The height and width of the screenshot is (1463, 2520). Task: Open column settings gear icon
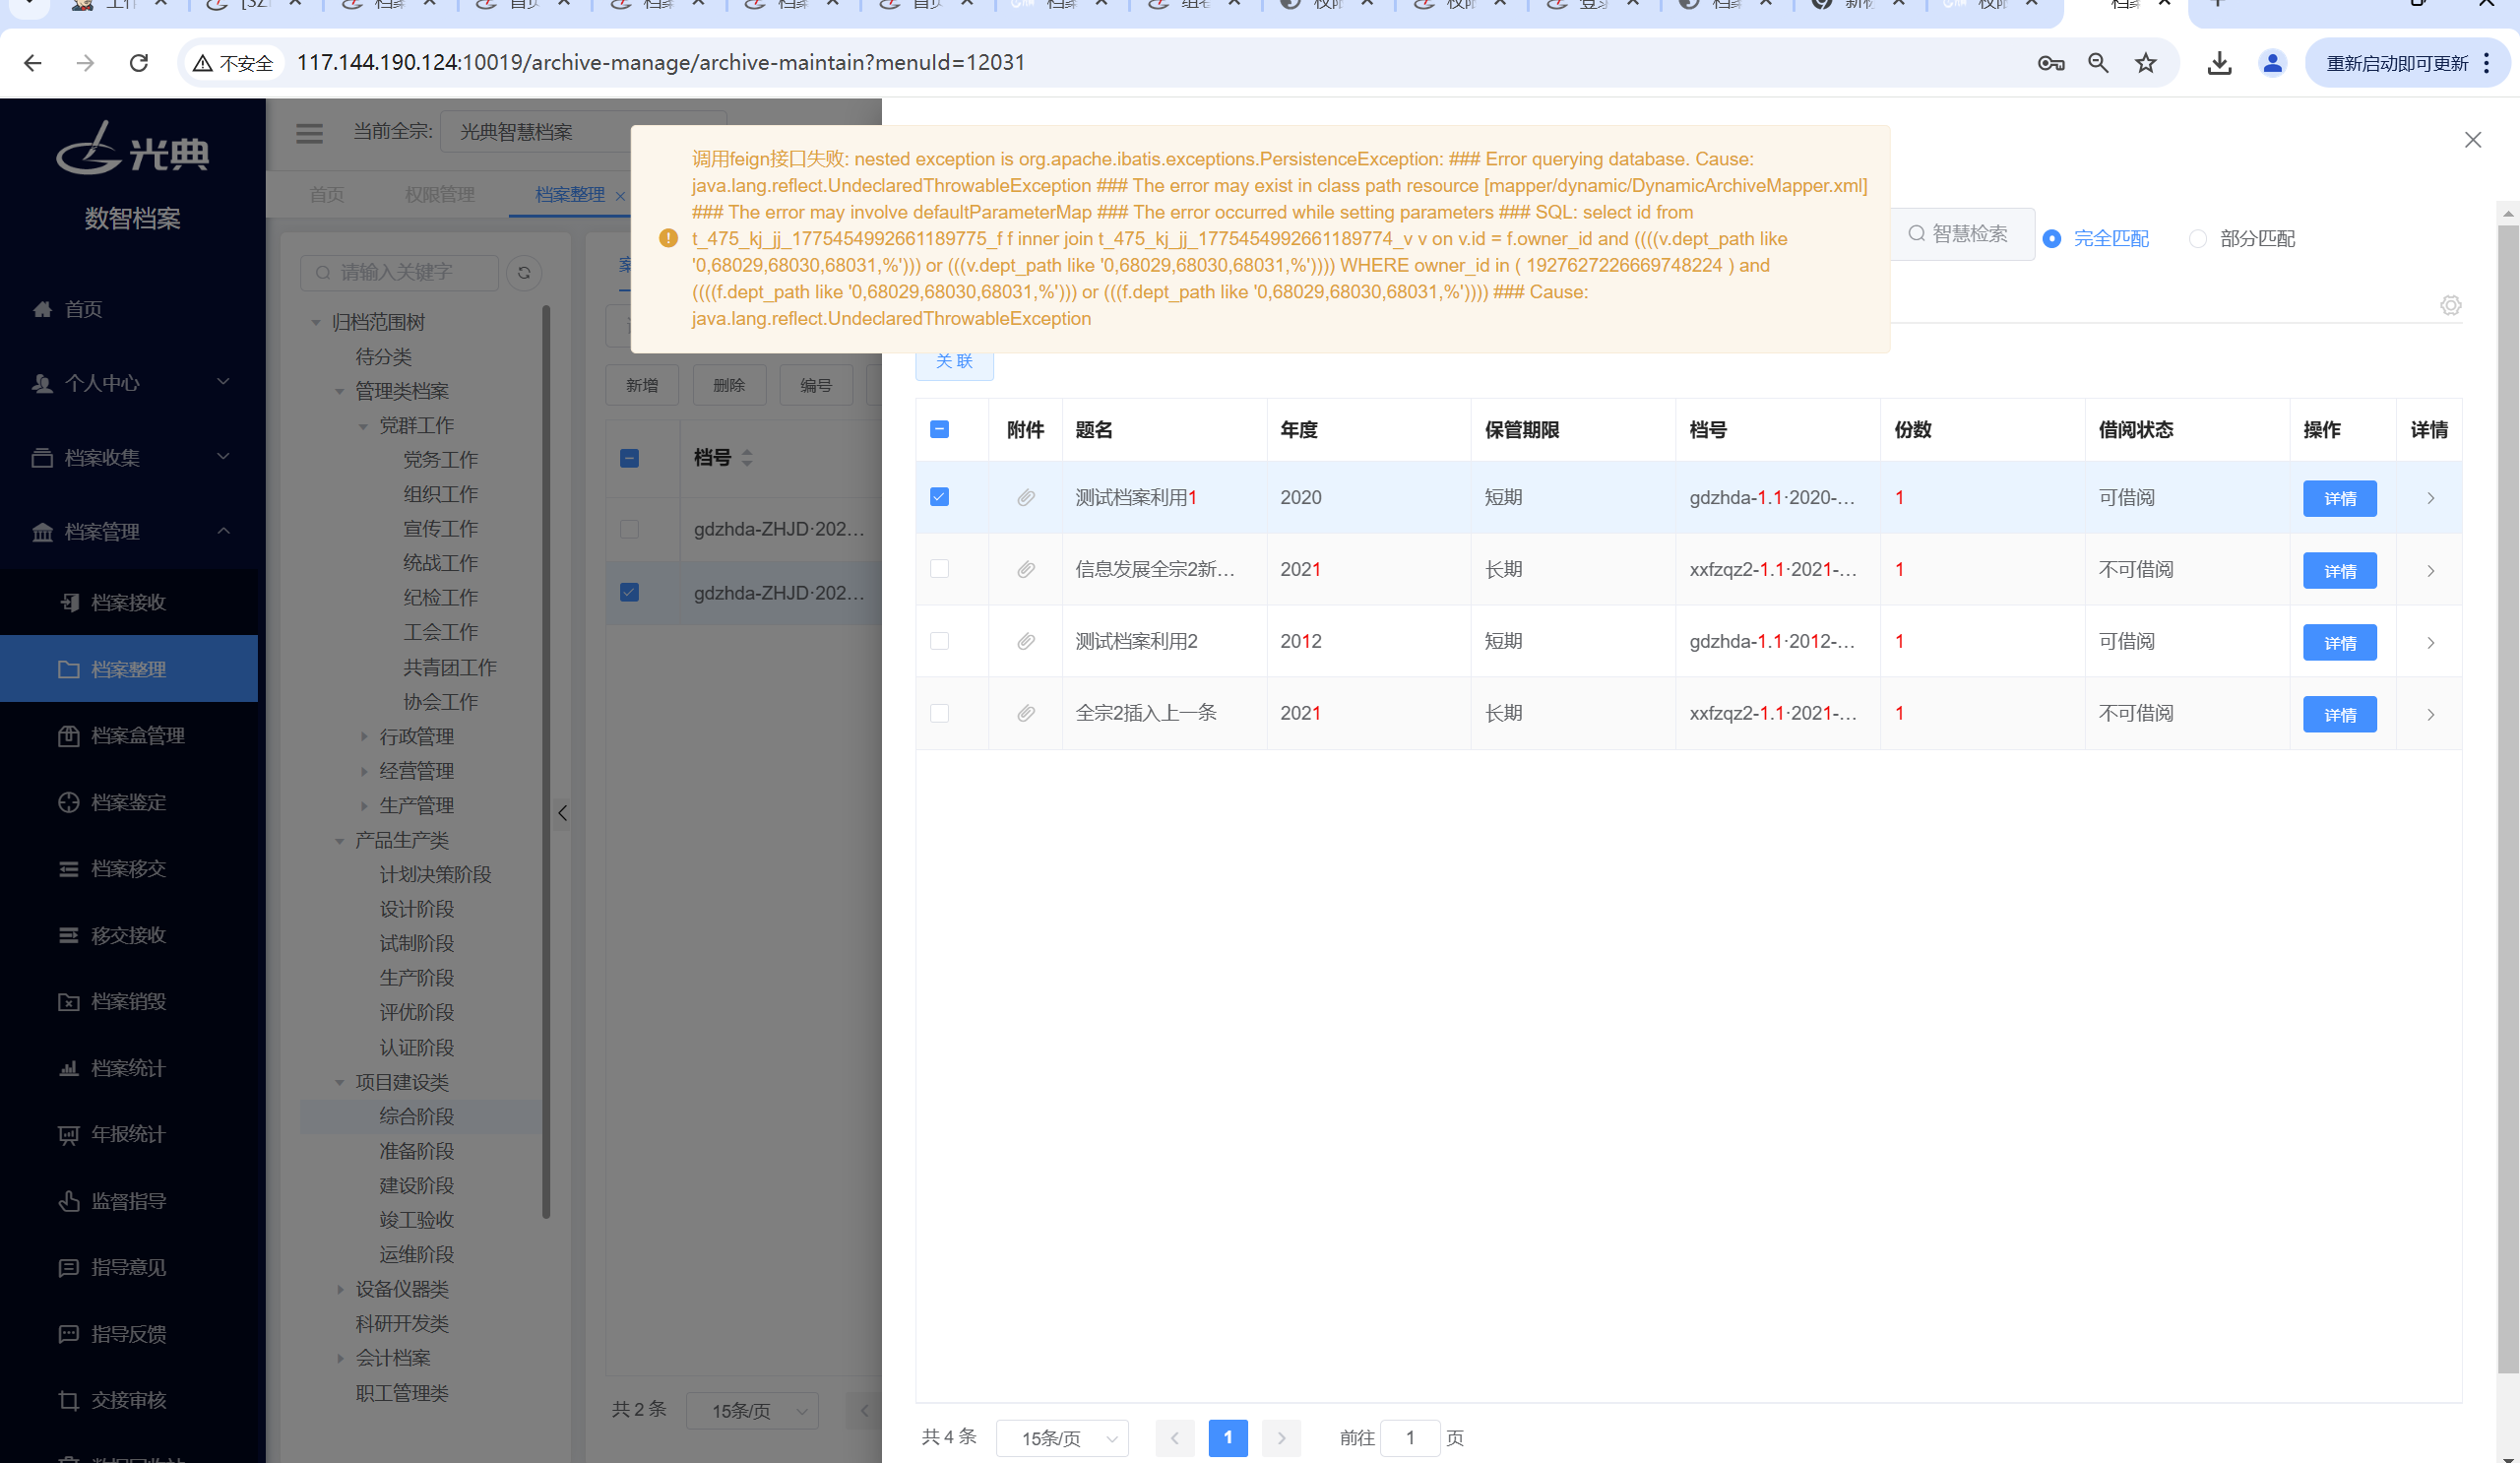2450,305
